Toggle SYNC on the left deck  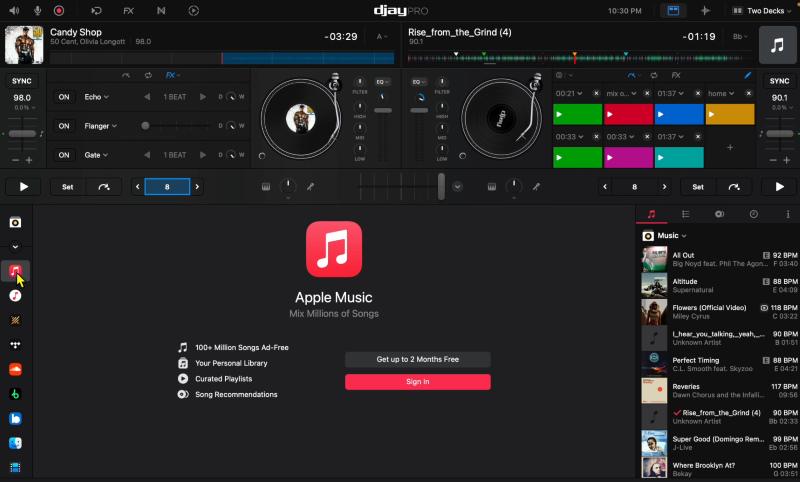coord(22,81)
